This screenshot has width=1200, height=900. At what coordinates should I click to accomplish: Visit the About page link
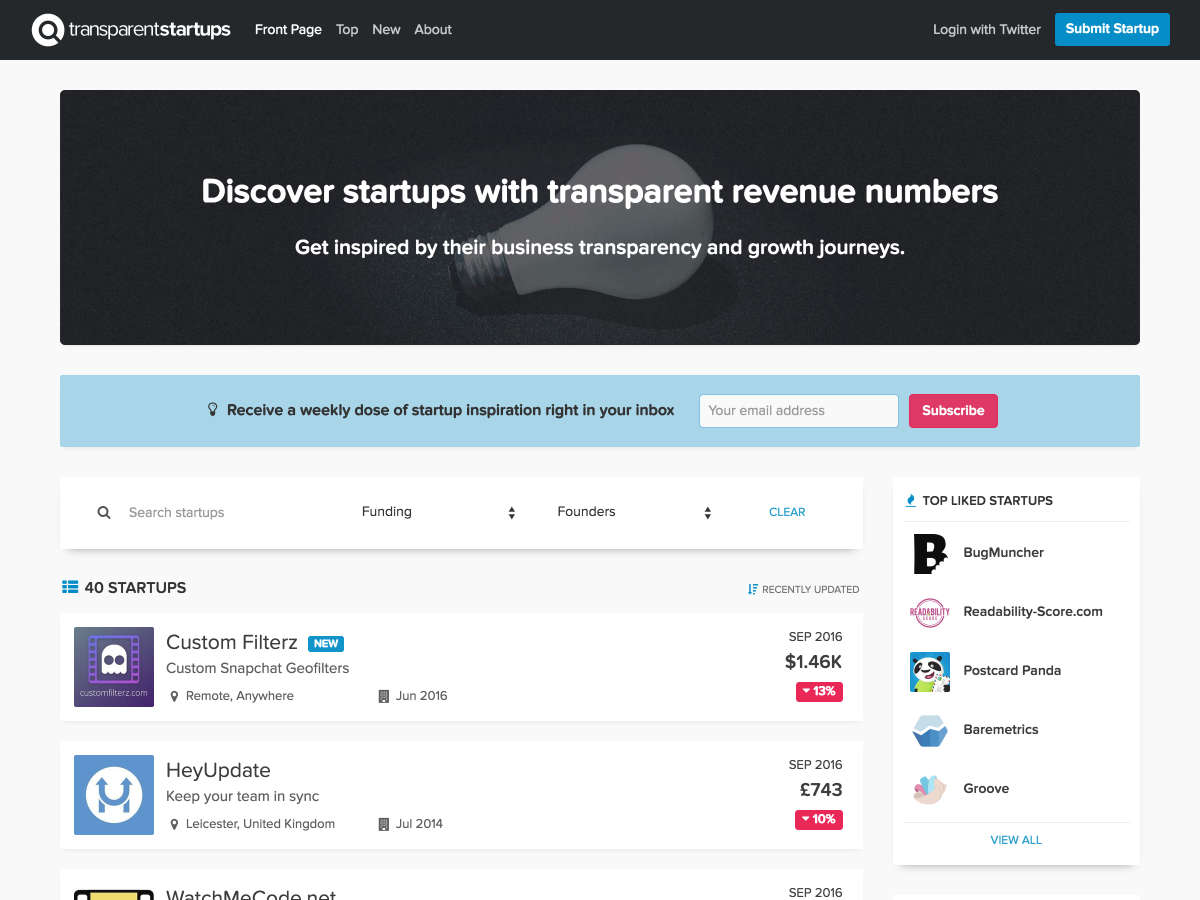pos(433,30)
